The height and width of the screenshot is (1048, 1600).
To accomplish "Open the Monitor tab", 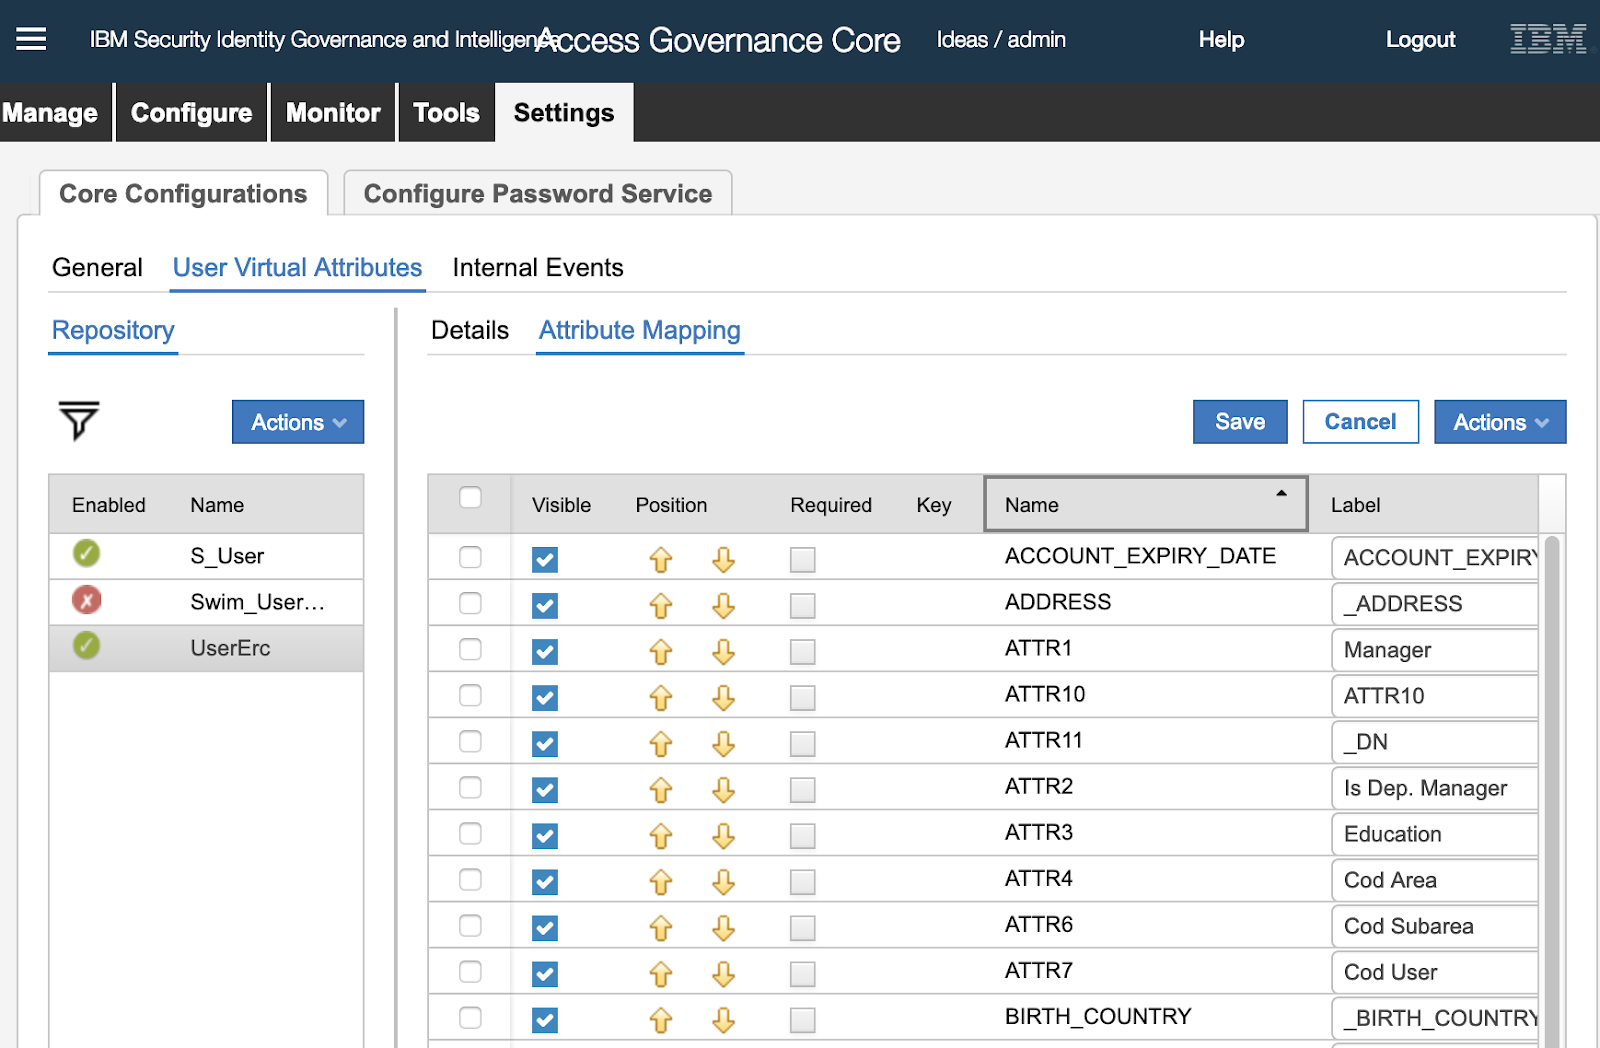I will click(x=333, y=112).
